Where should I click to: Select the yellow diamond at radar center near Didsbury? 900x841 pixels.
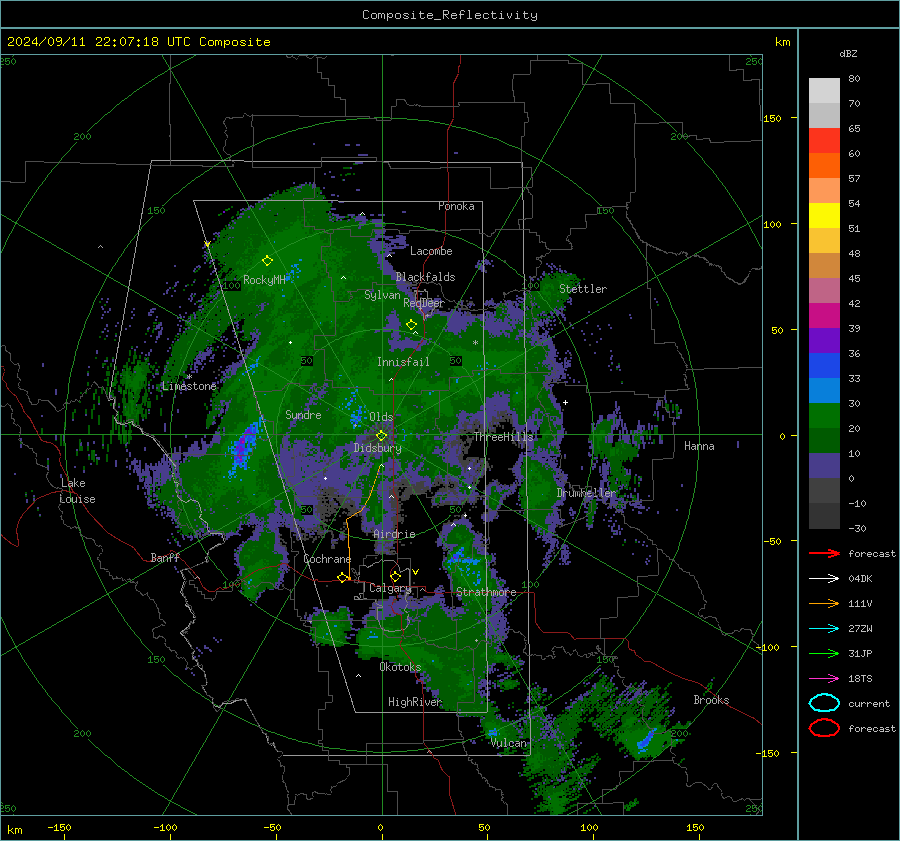tap(381, 436)
